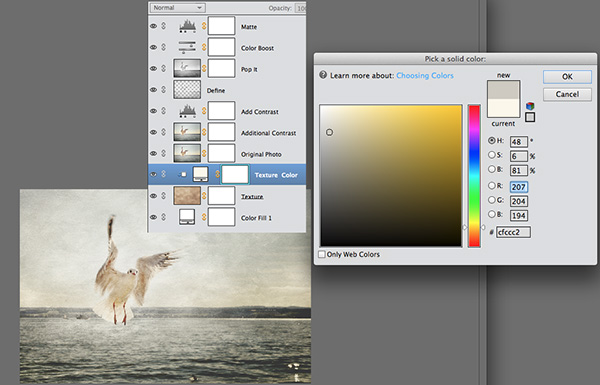
Task: Click the red value field showing 207
Action: click(x=518, y=187)
